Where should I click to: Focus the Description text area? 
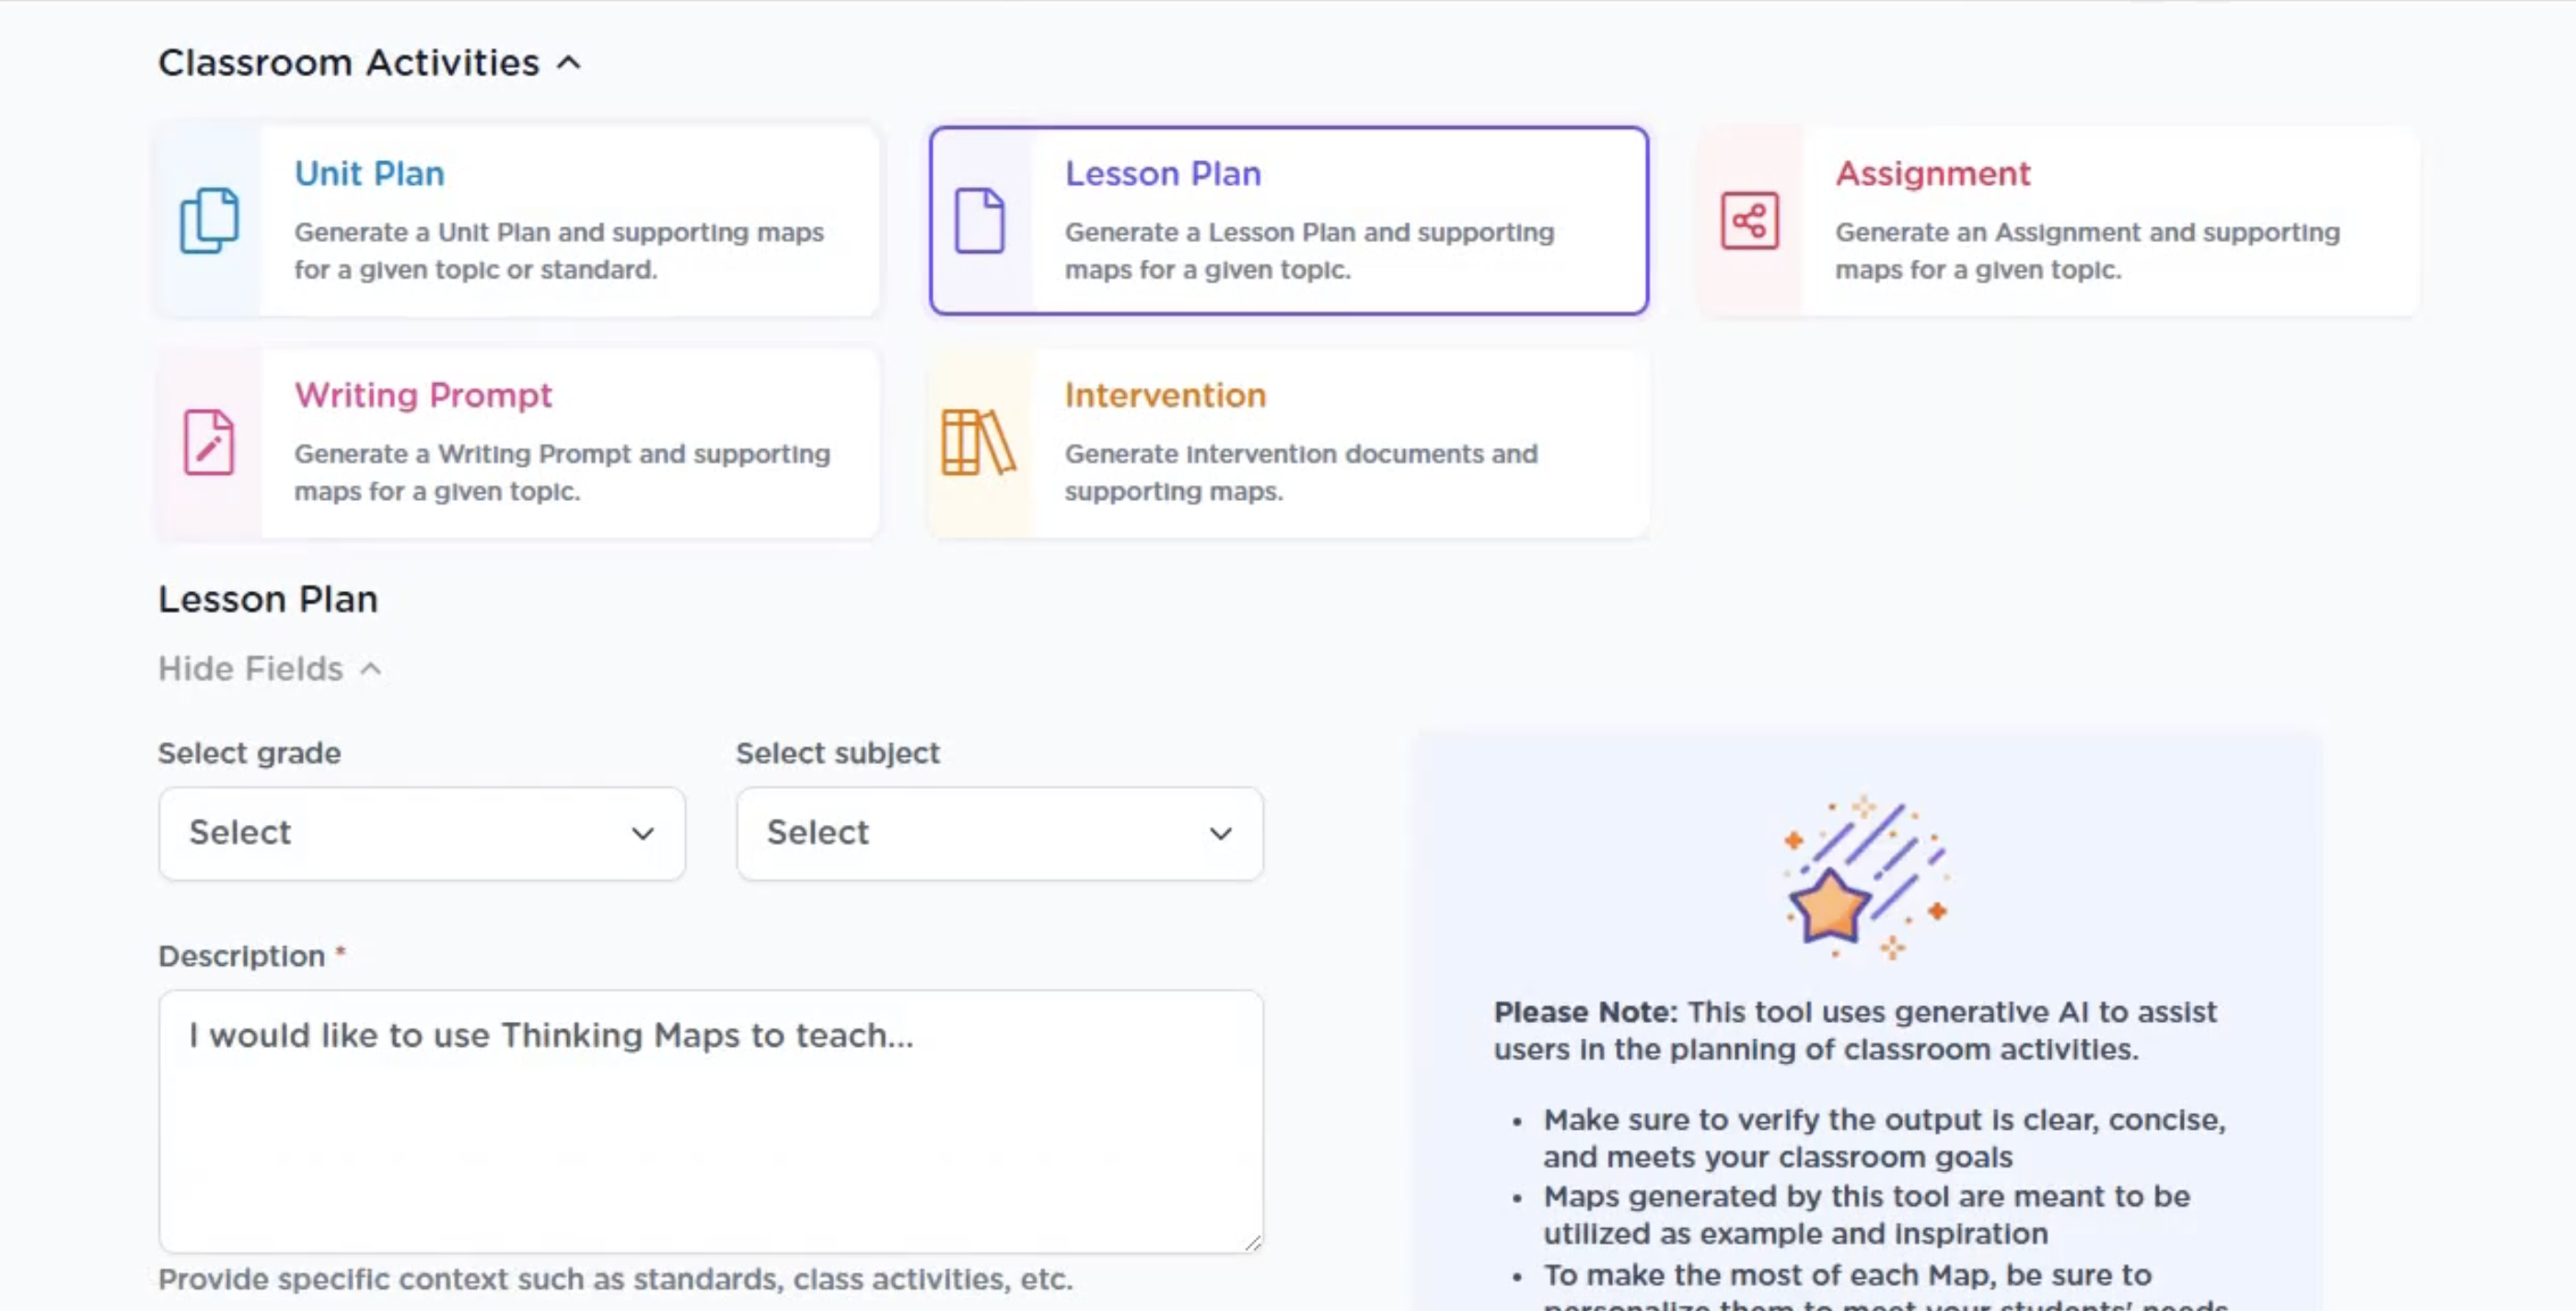pos(711,1121)
